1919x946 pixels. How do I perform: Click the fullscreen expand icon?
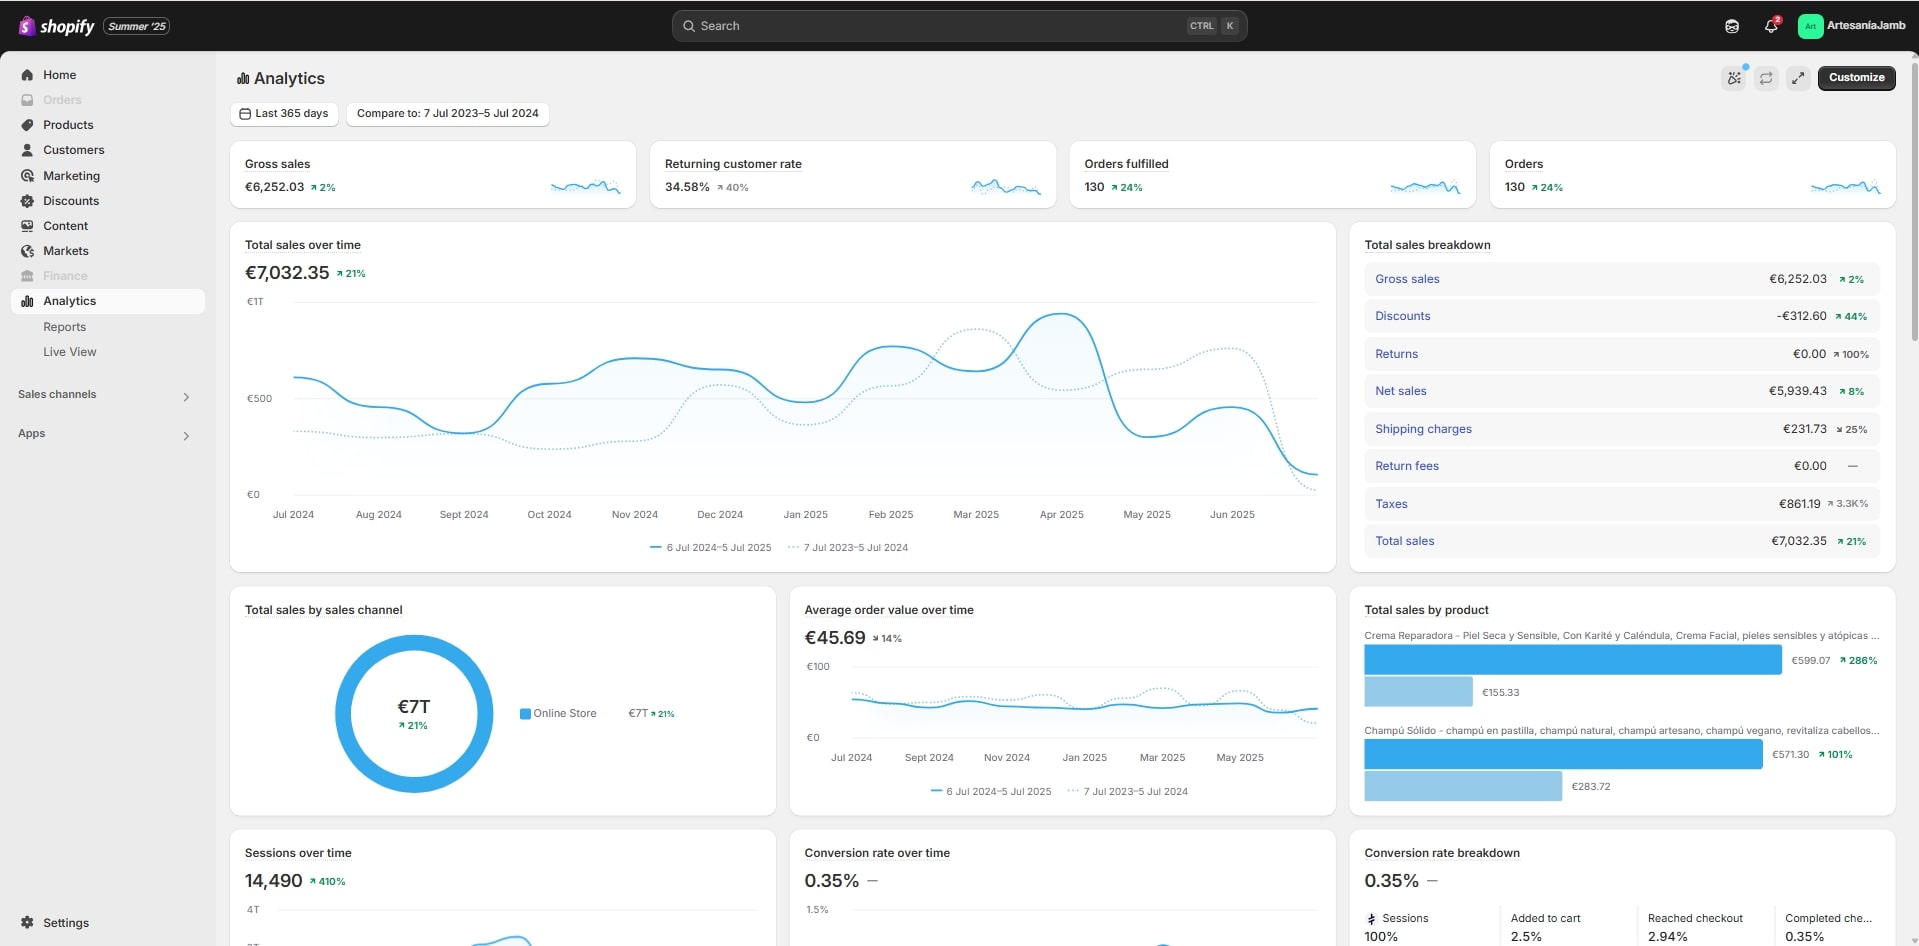pos(1798,78)
